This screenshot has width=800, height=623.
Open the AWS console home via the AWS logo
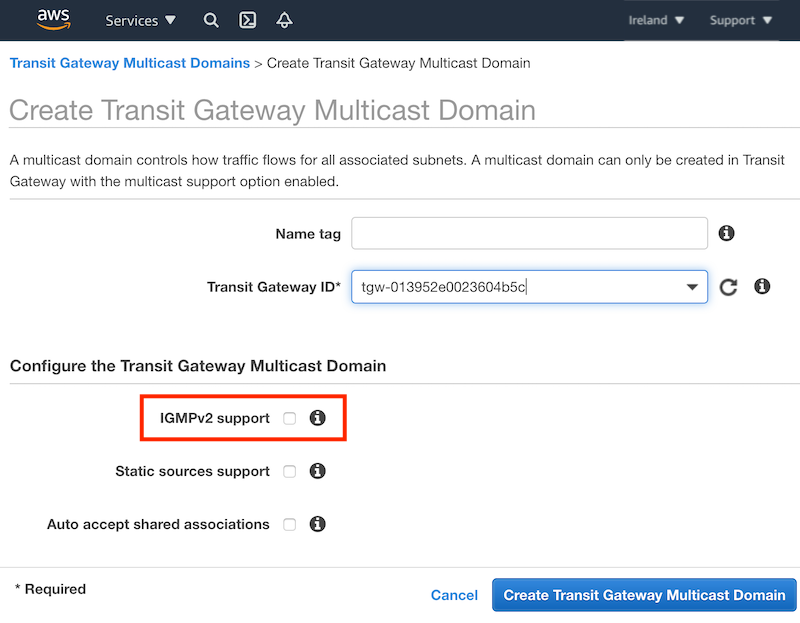click(x=53, y=20)
